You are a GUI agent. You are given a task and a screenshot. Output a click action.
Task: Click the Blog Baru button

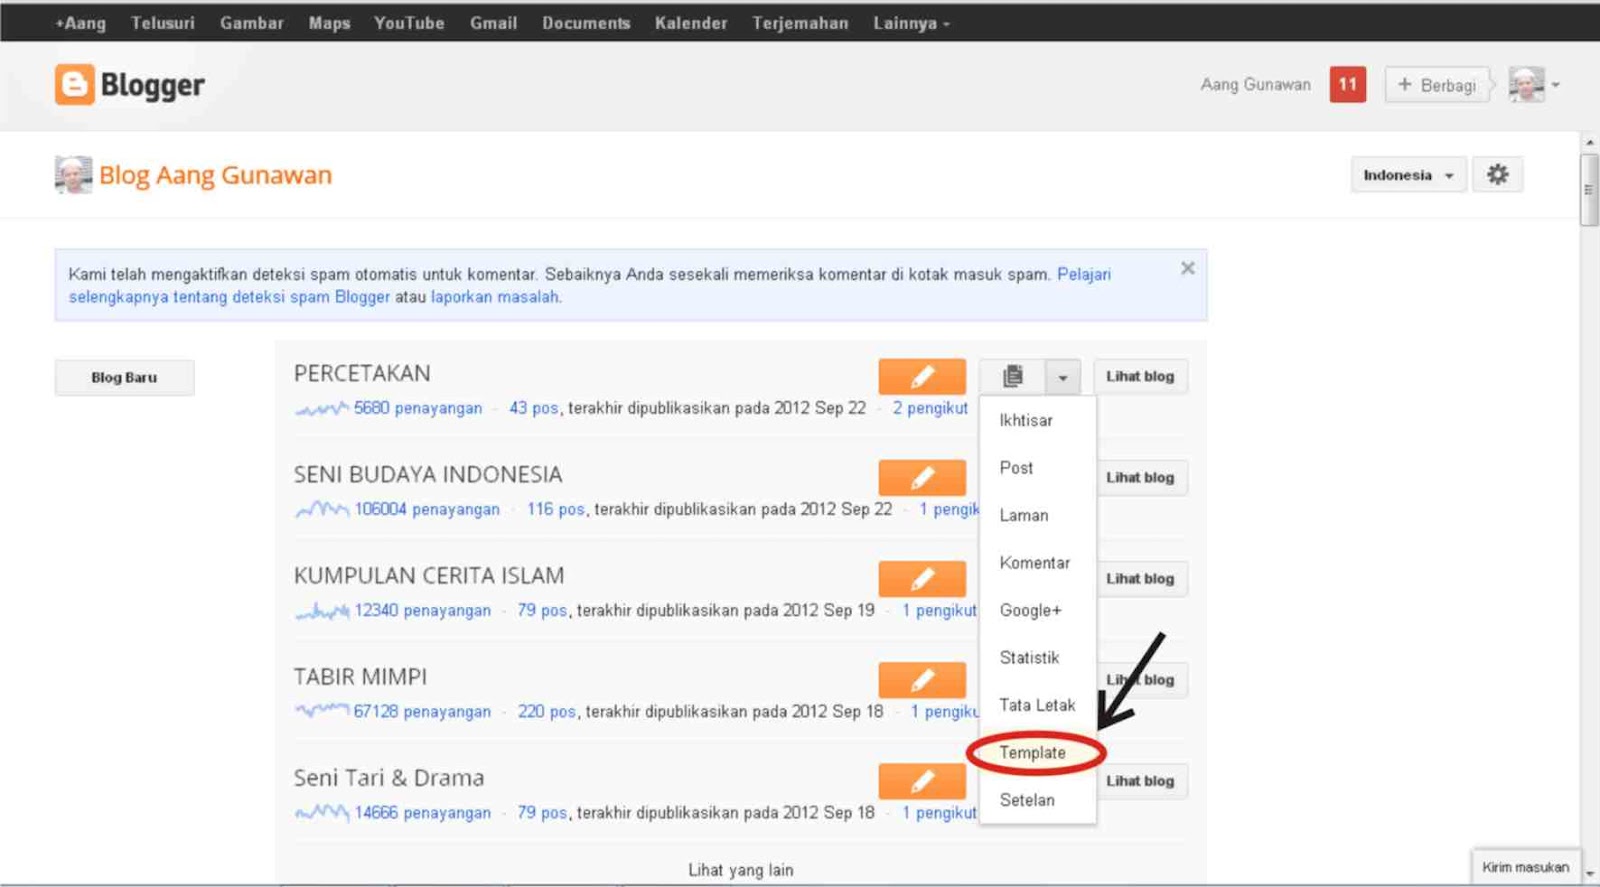pos(124,378)
